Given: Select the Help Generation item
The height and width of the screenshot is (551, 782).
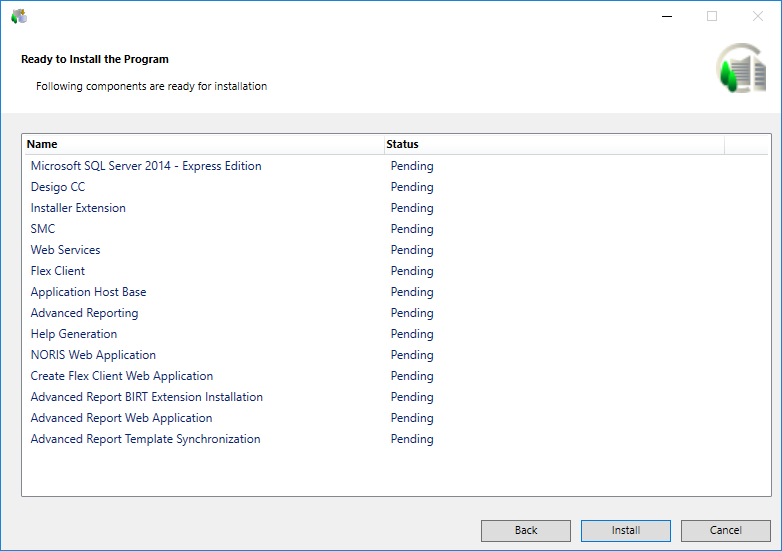Looking at the screenshot, I should [x=74, y=334].
